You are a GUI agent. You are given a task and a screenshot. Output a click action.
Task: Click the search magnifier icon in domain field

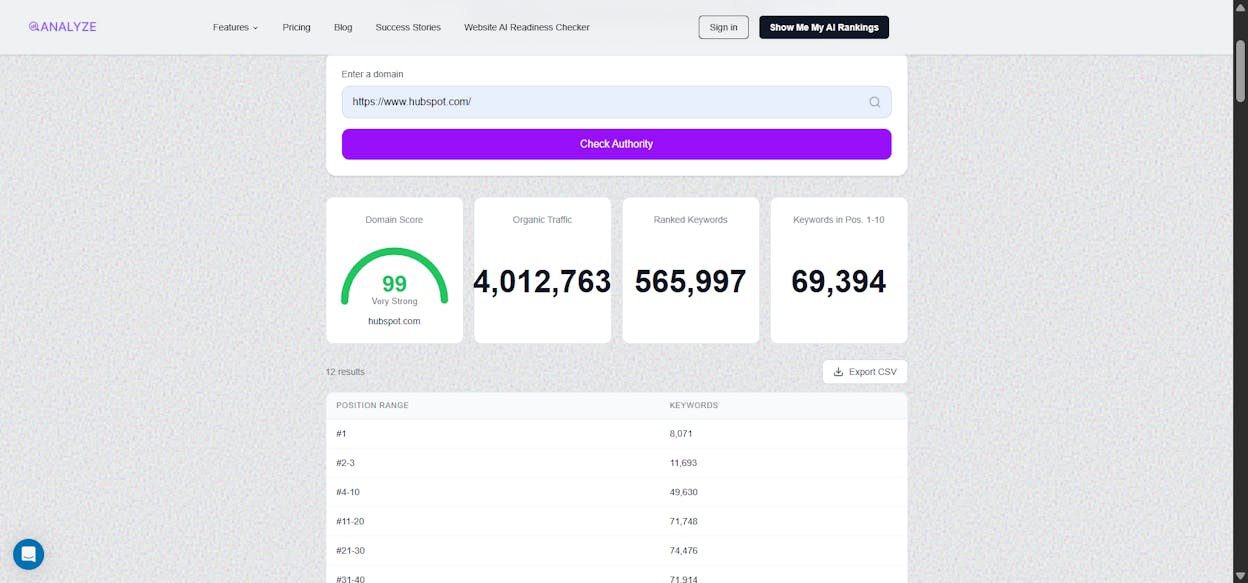[x=875, y=102]
